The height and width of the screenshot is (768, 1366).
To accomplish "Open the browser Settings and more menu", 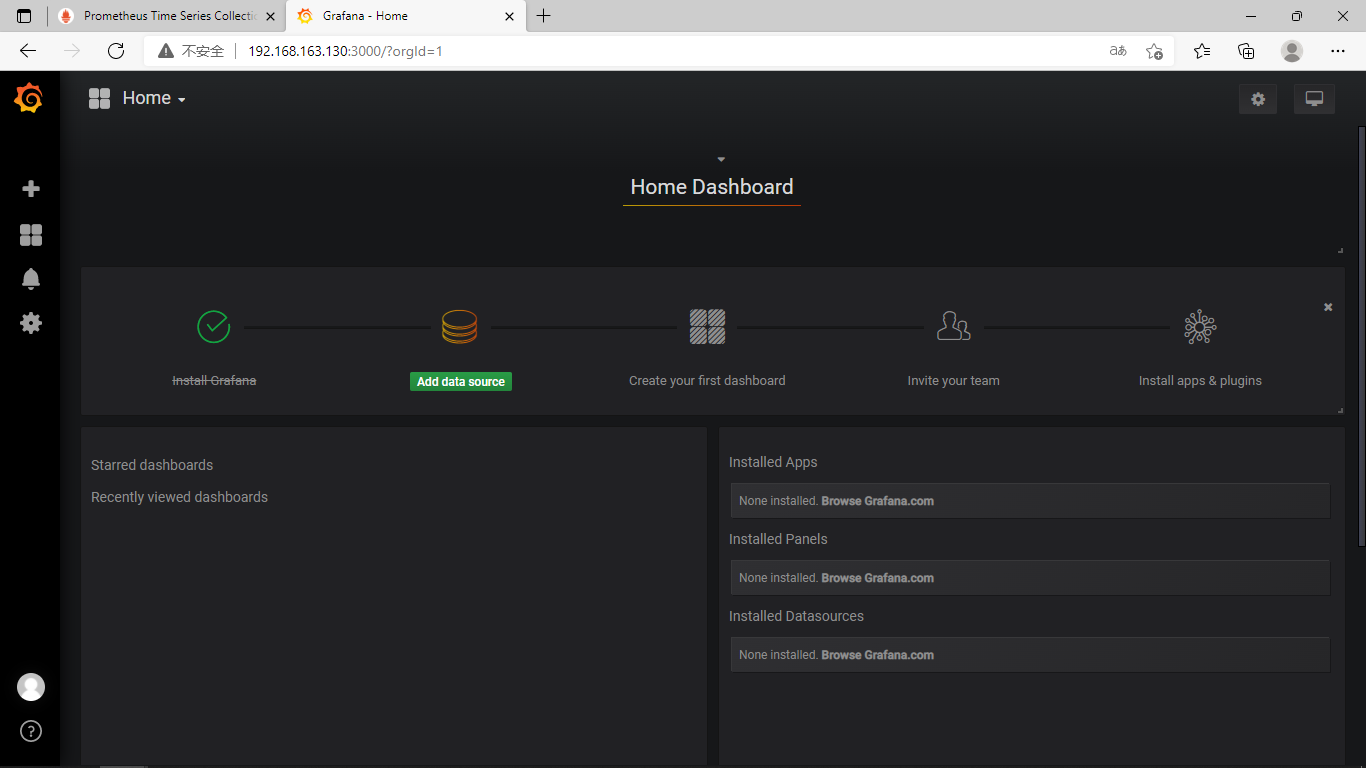I will tap(1338, 51).
